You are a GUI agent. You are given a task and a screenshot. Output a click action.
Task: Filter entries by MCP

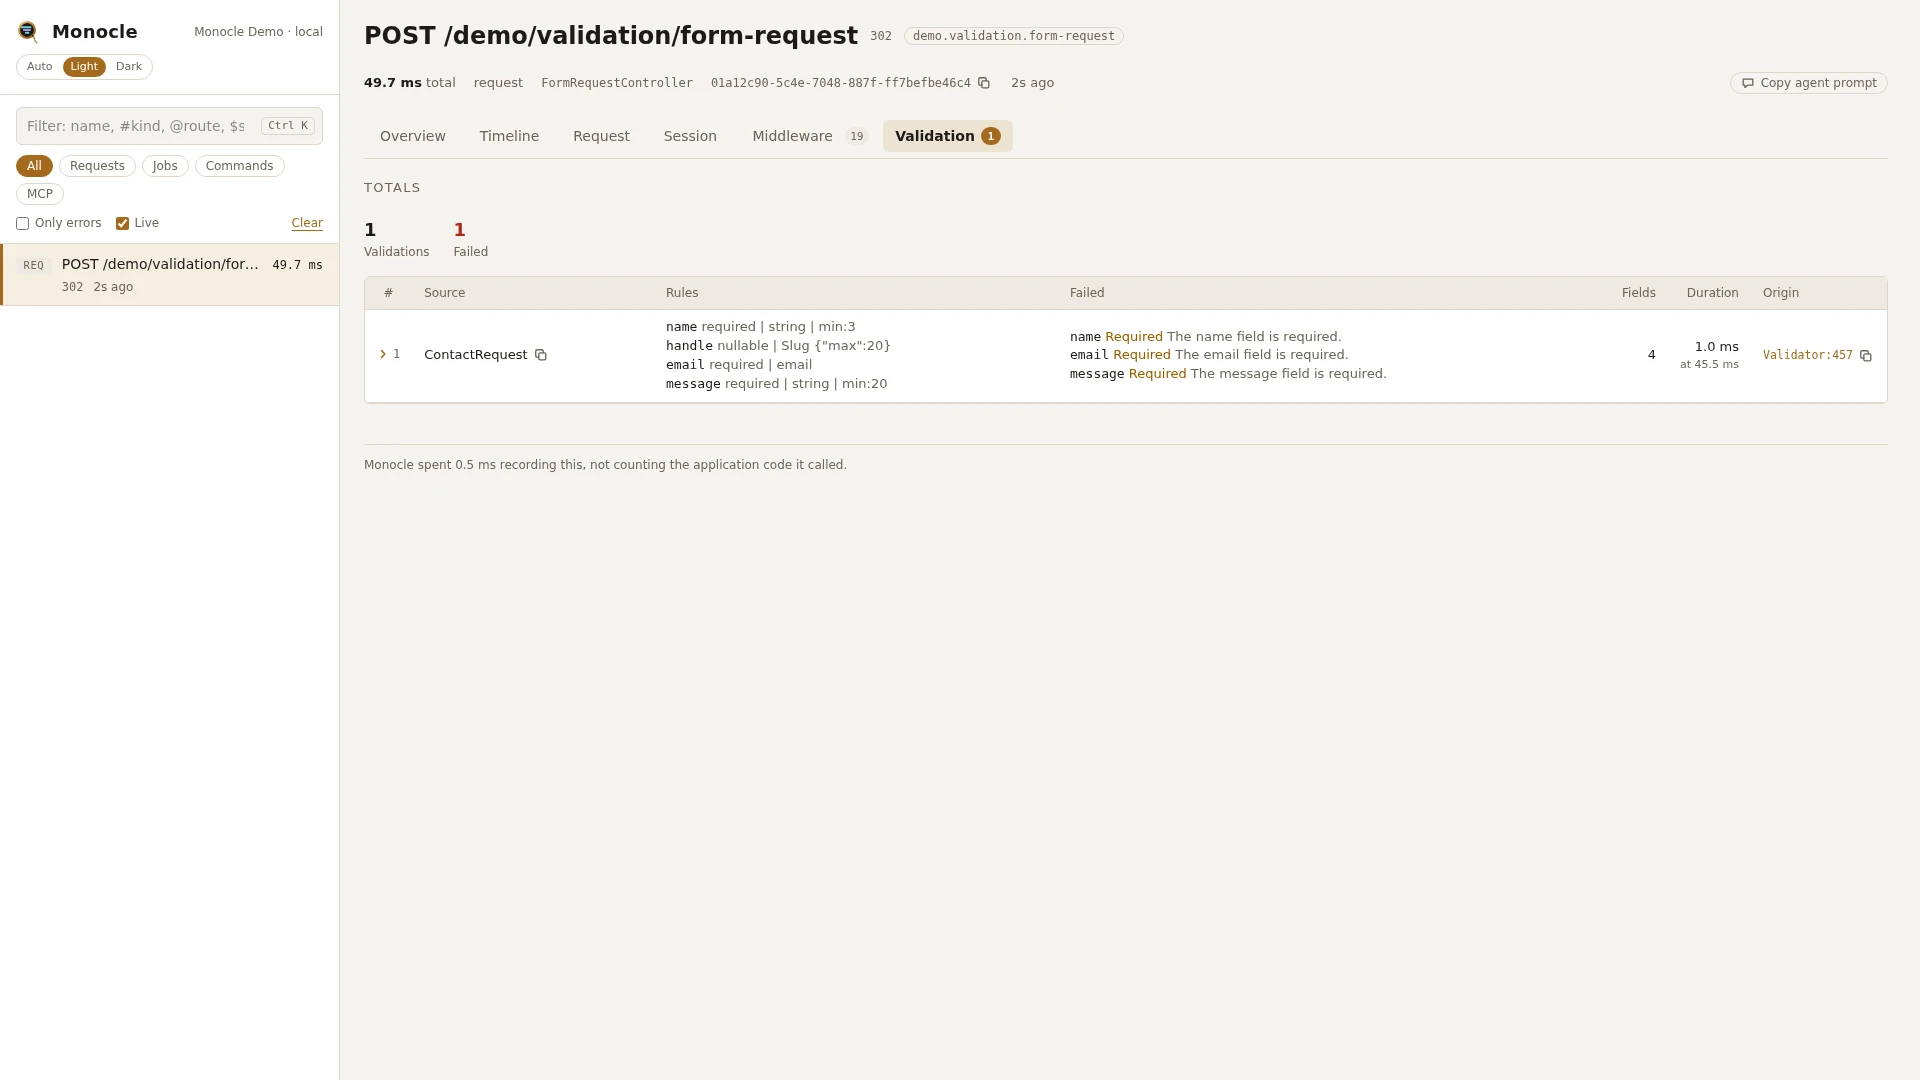click(40, 194)
